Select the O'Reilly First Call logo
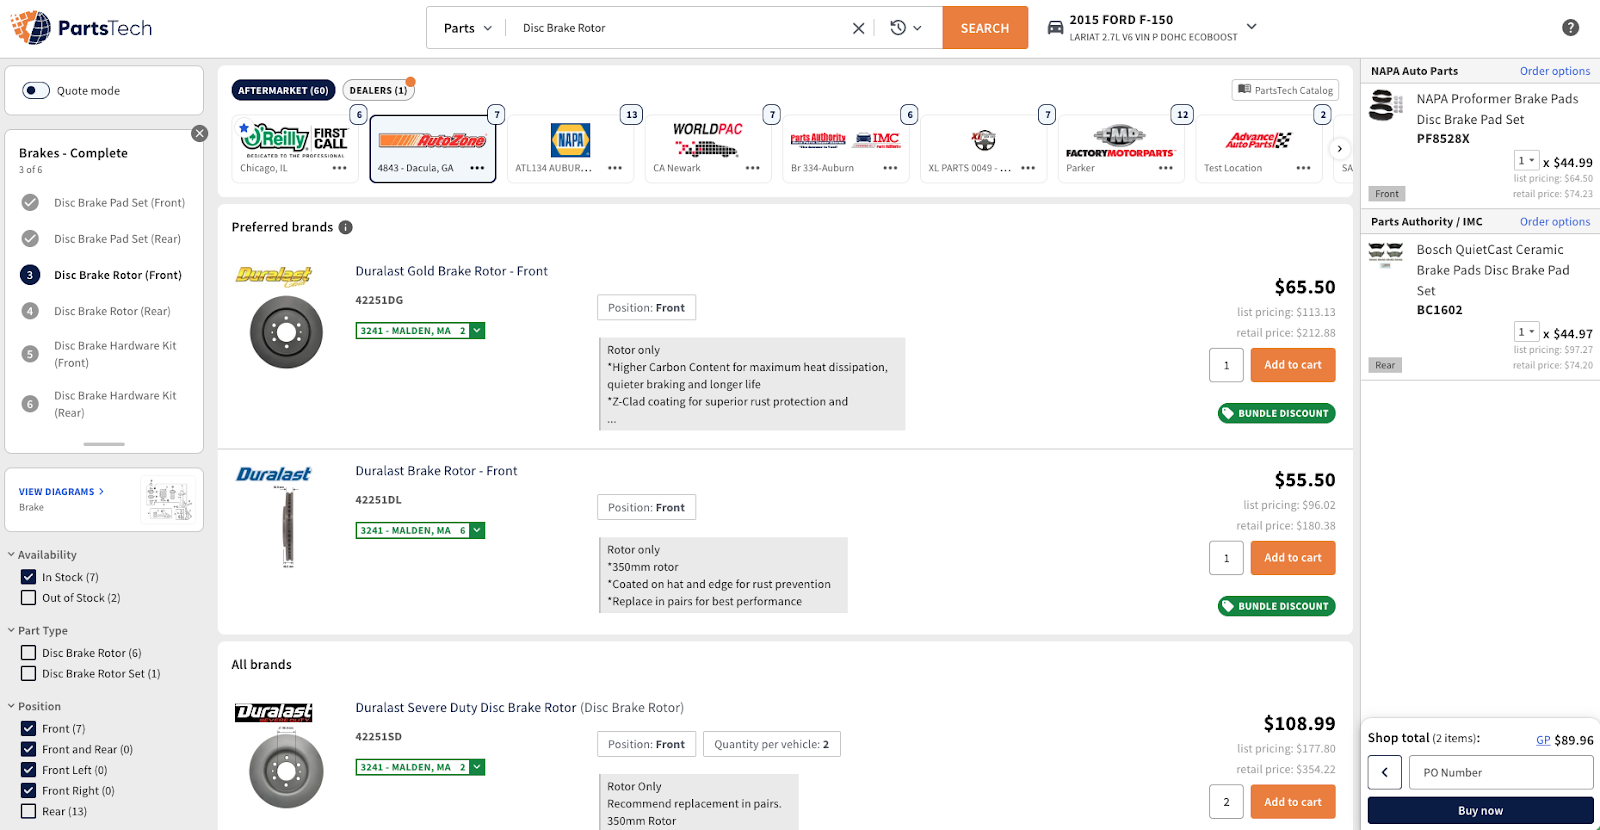Image resolution: width=1600 pixels, height=830 pixels. [x=294, y=140]
